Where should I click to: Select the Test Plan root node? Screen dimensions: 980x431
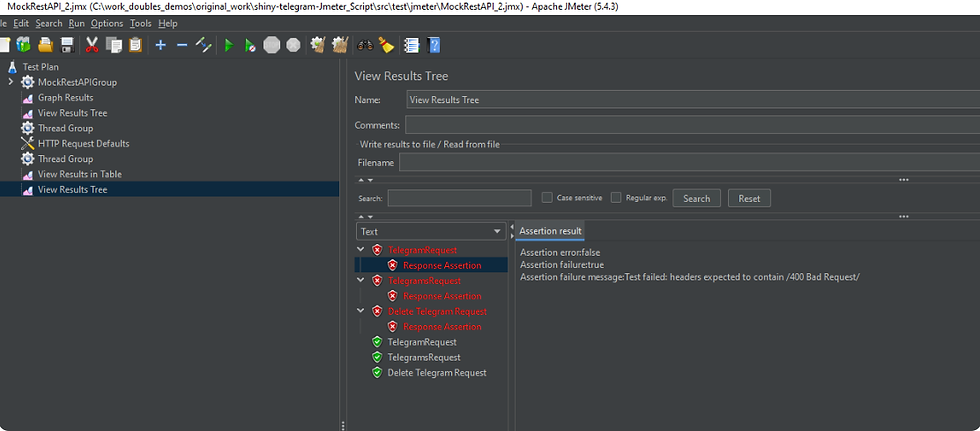(x=40, y=67)
